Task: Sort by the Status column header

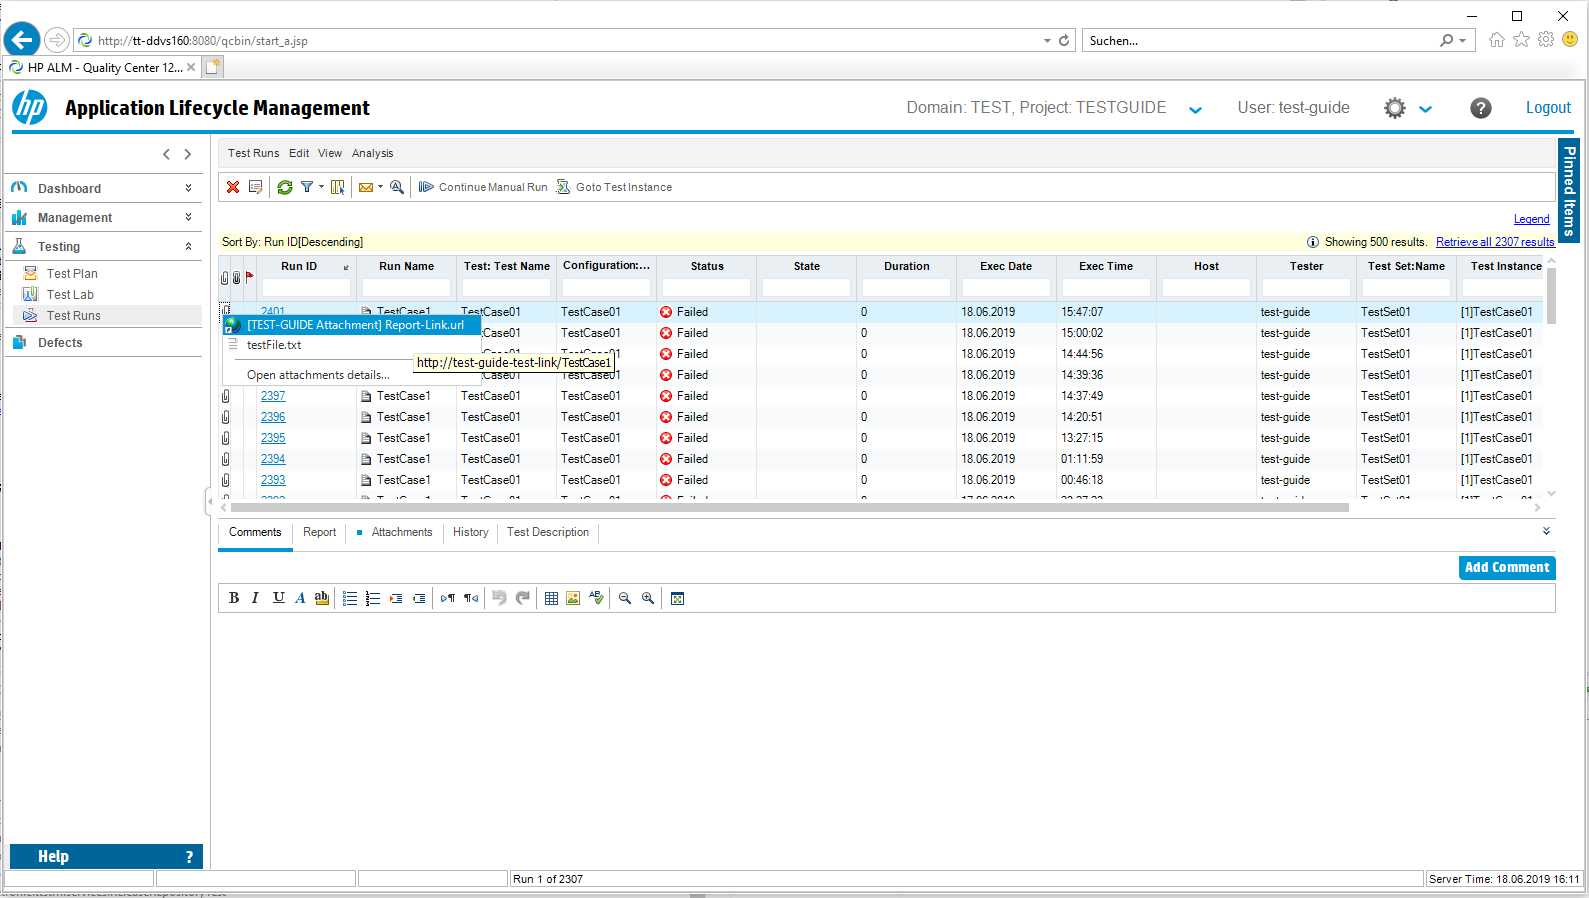Action: click(x=707, y=266)
